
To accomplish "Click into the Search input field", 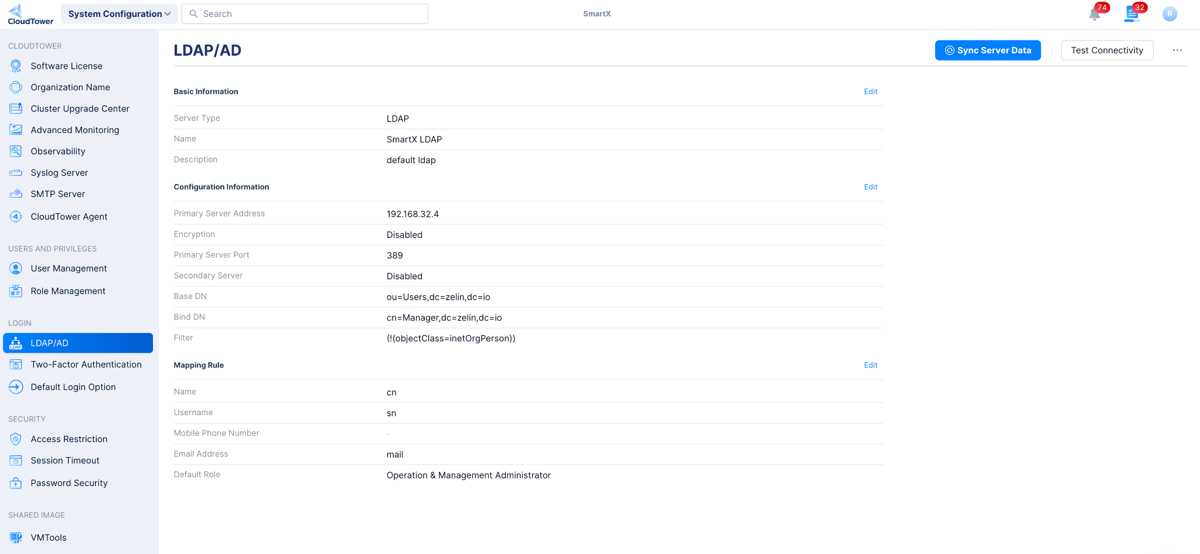I will 310,14.
